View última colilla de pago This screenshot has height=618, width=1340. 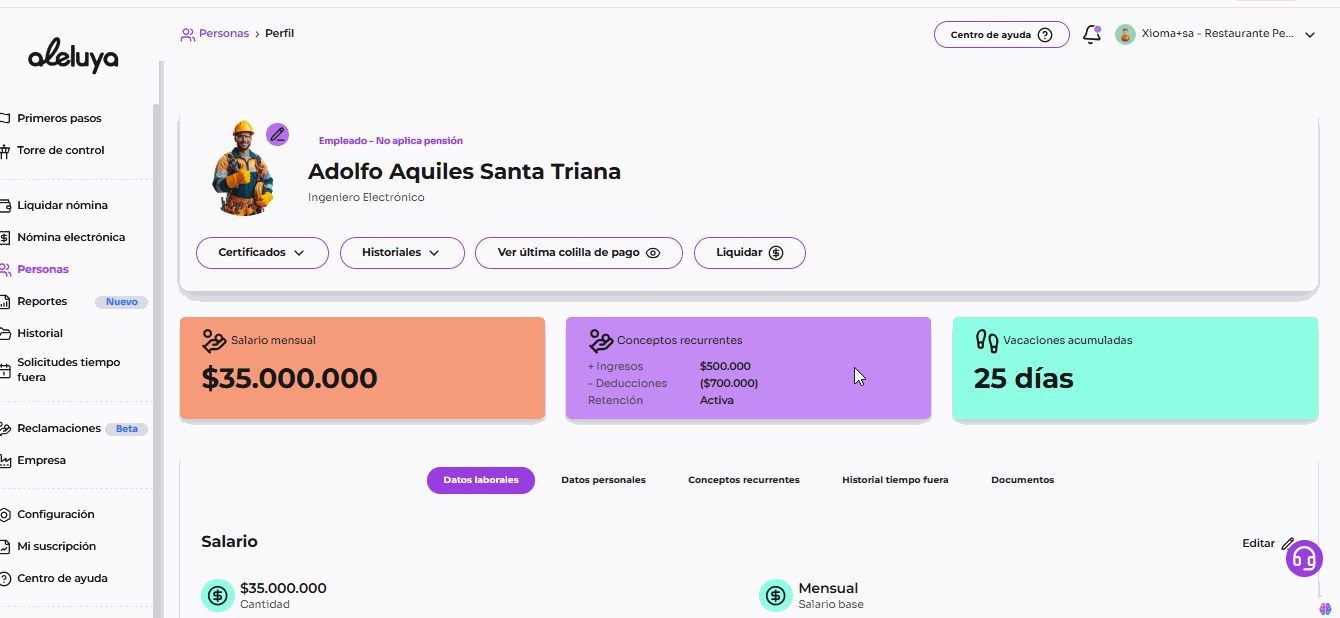pyautogui.click(x=578, y=253)
